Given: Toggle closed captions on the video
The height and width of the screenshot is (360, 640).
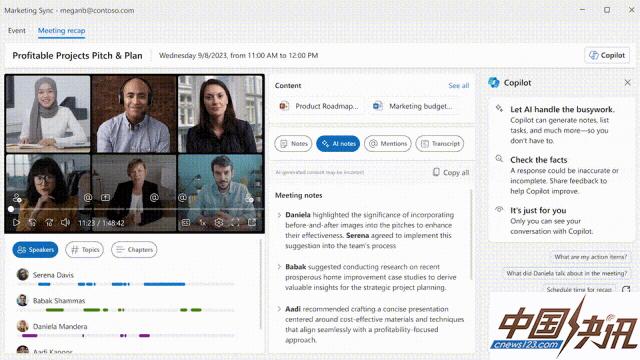Looking at the screenshot, I should coord(186,223).
